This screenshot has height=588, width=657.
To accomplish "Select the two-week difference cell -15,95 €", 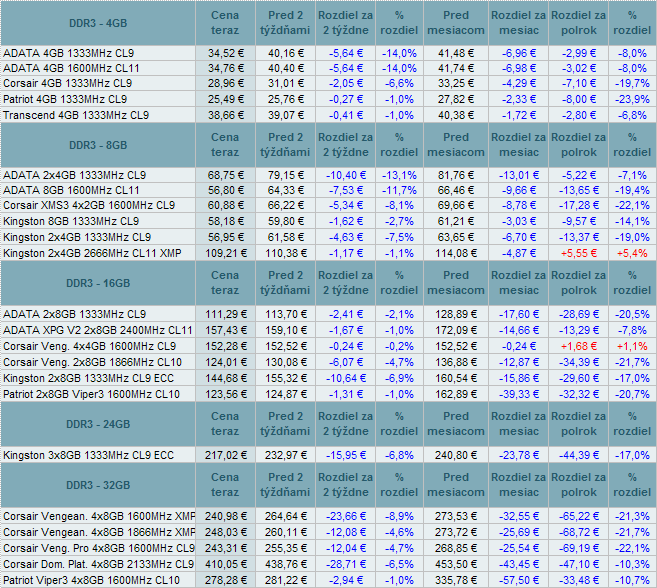I will [345, 455].
